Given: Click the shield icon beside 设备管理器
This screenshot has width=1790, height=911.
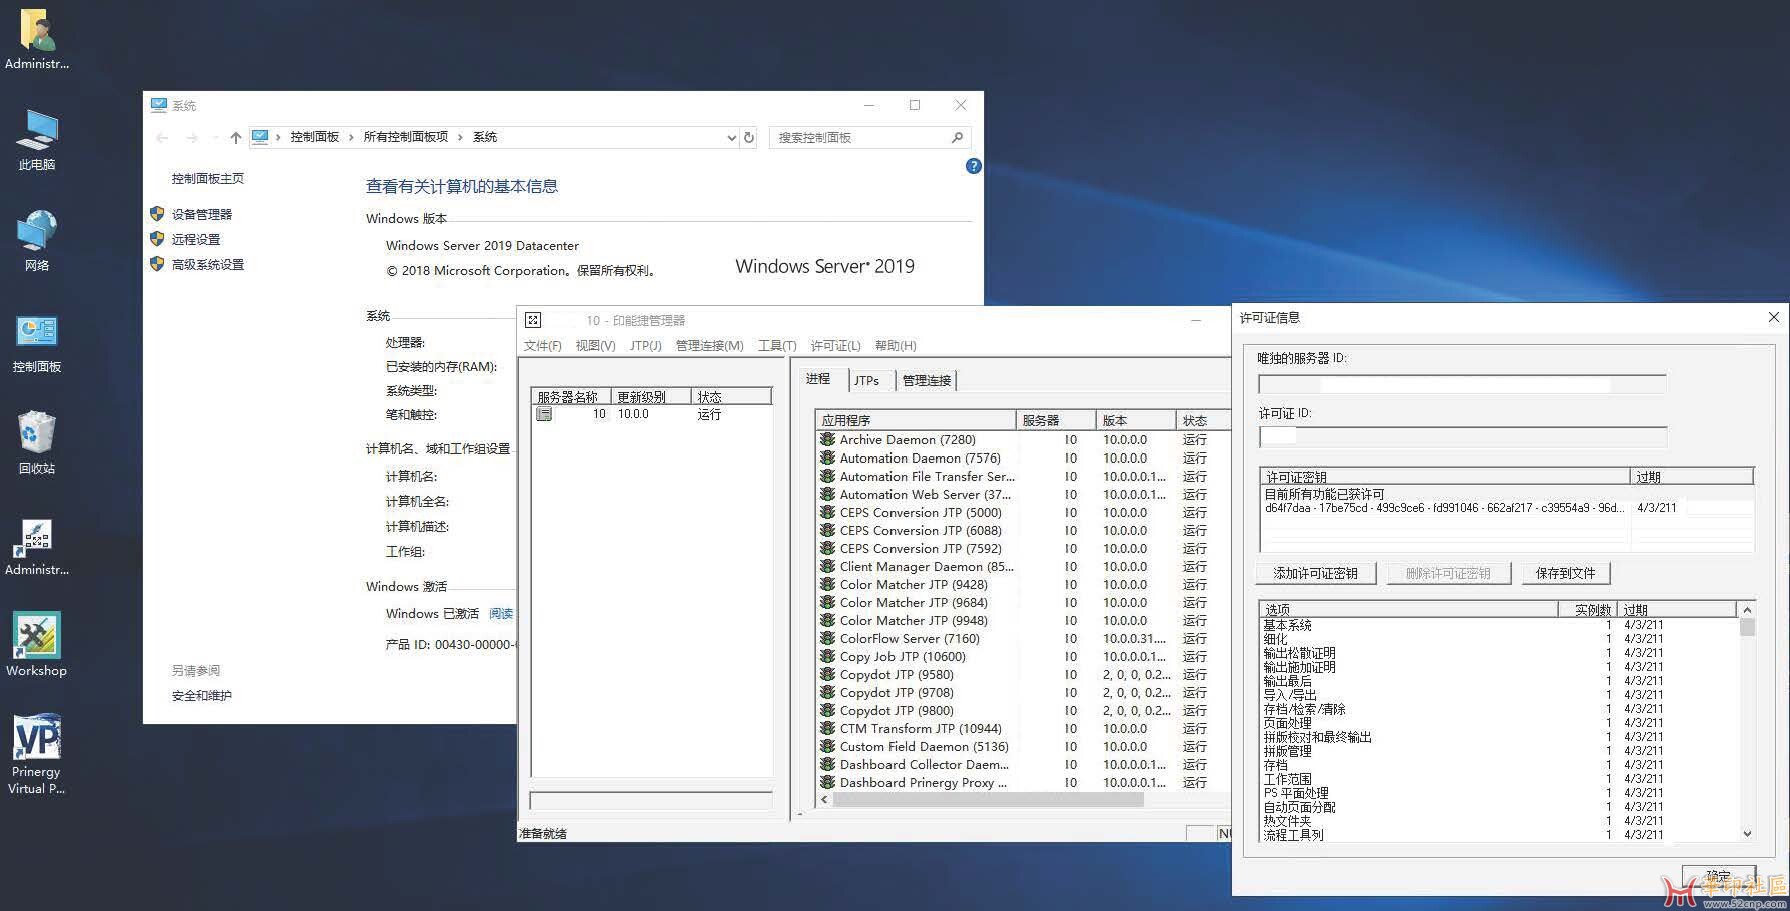Looking at the screenshot, I should [x=157, y=214].
